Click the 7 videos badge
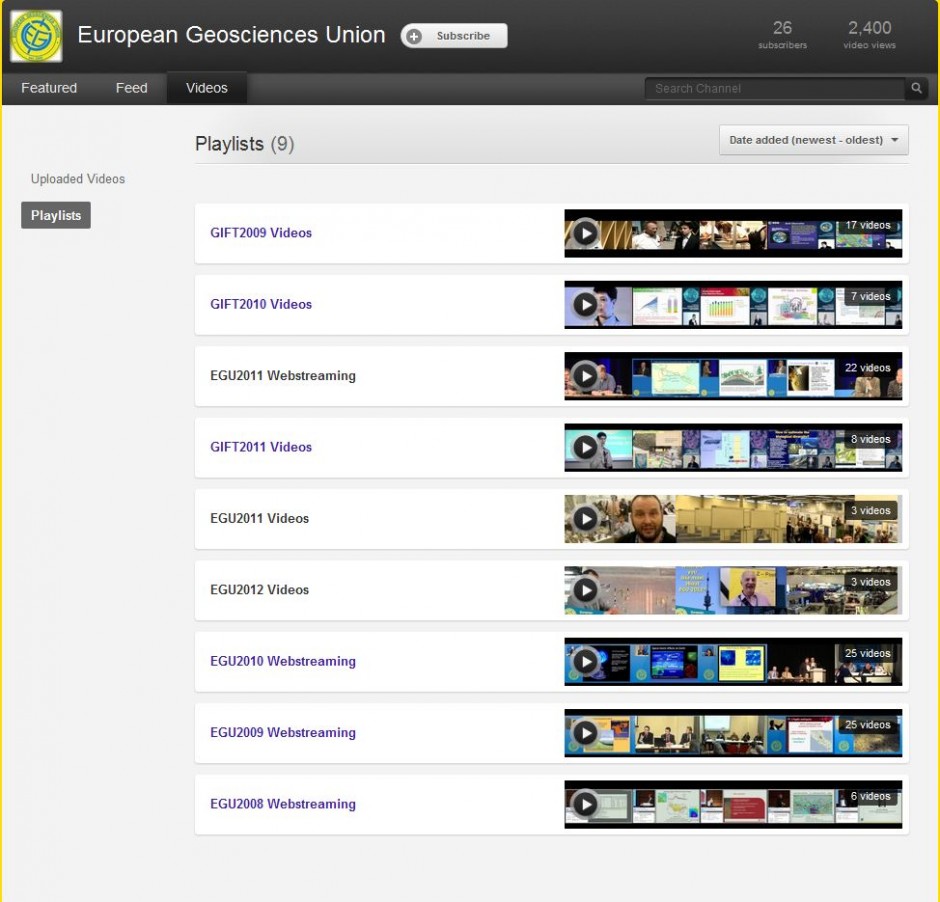Image resolution: width=940 pixels, height=902 pixels. [x=870, y=296]
